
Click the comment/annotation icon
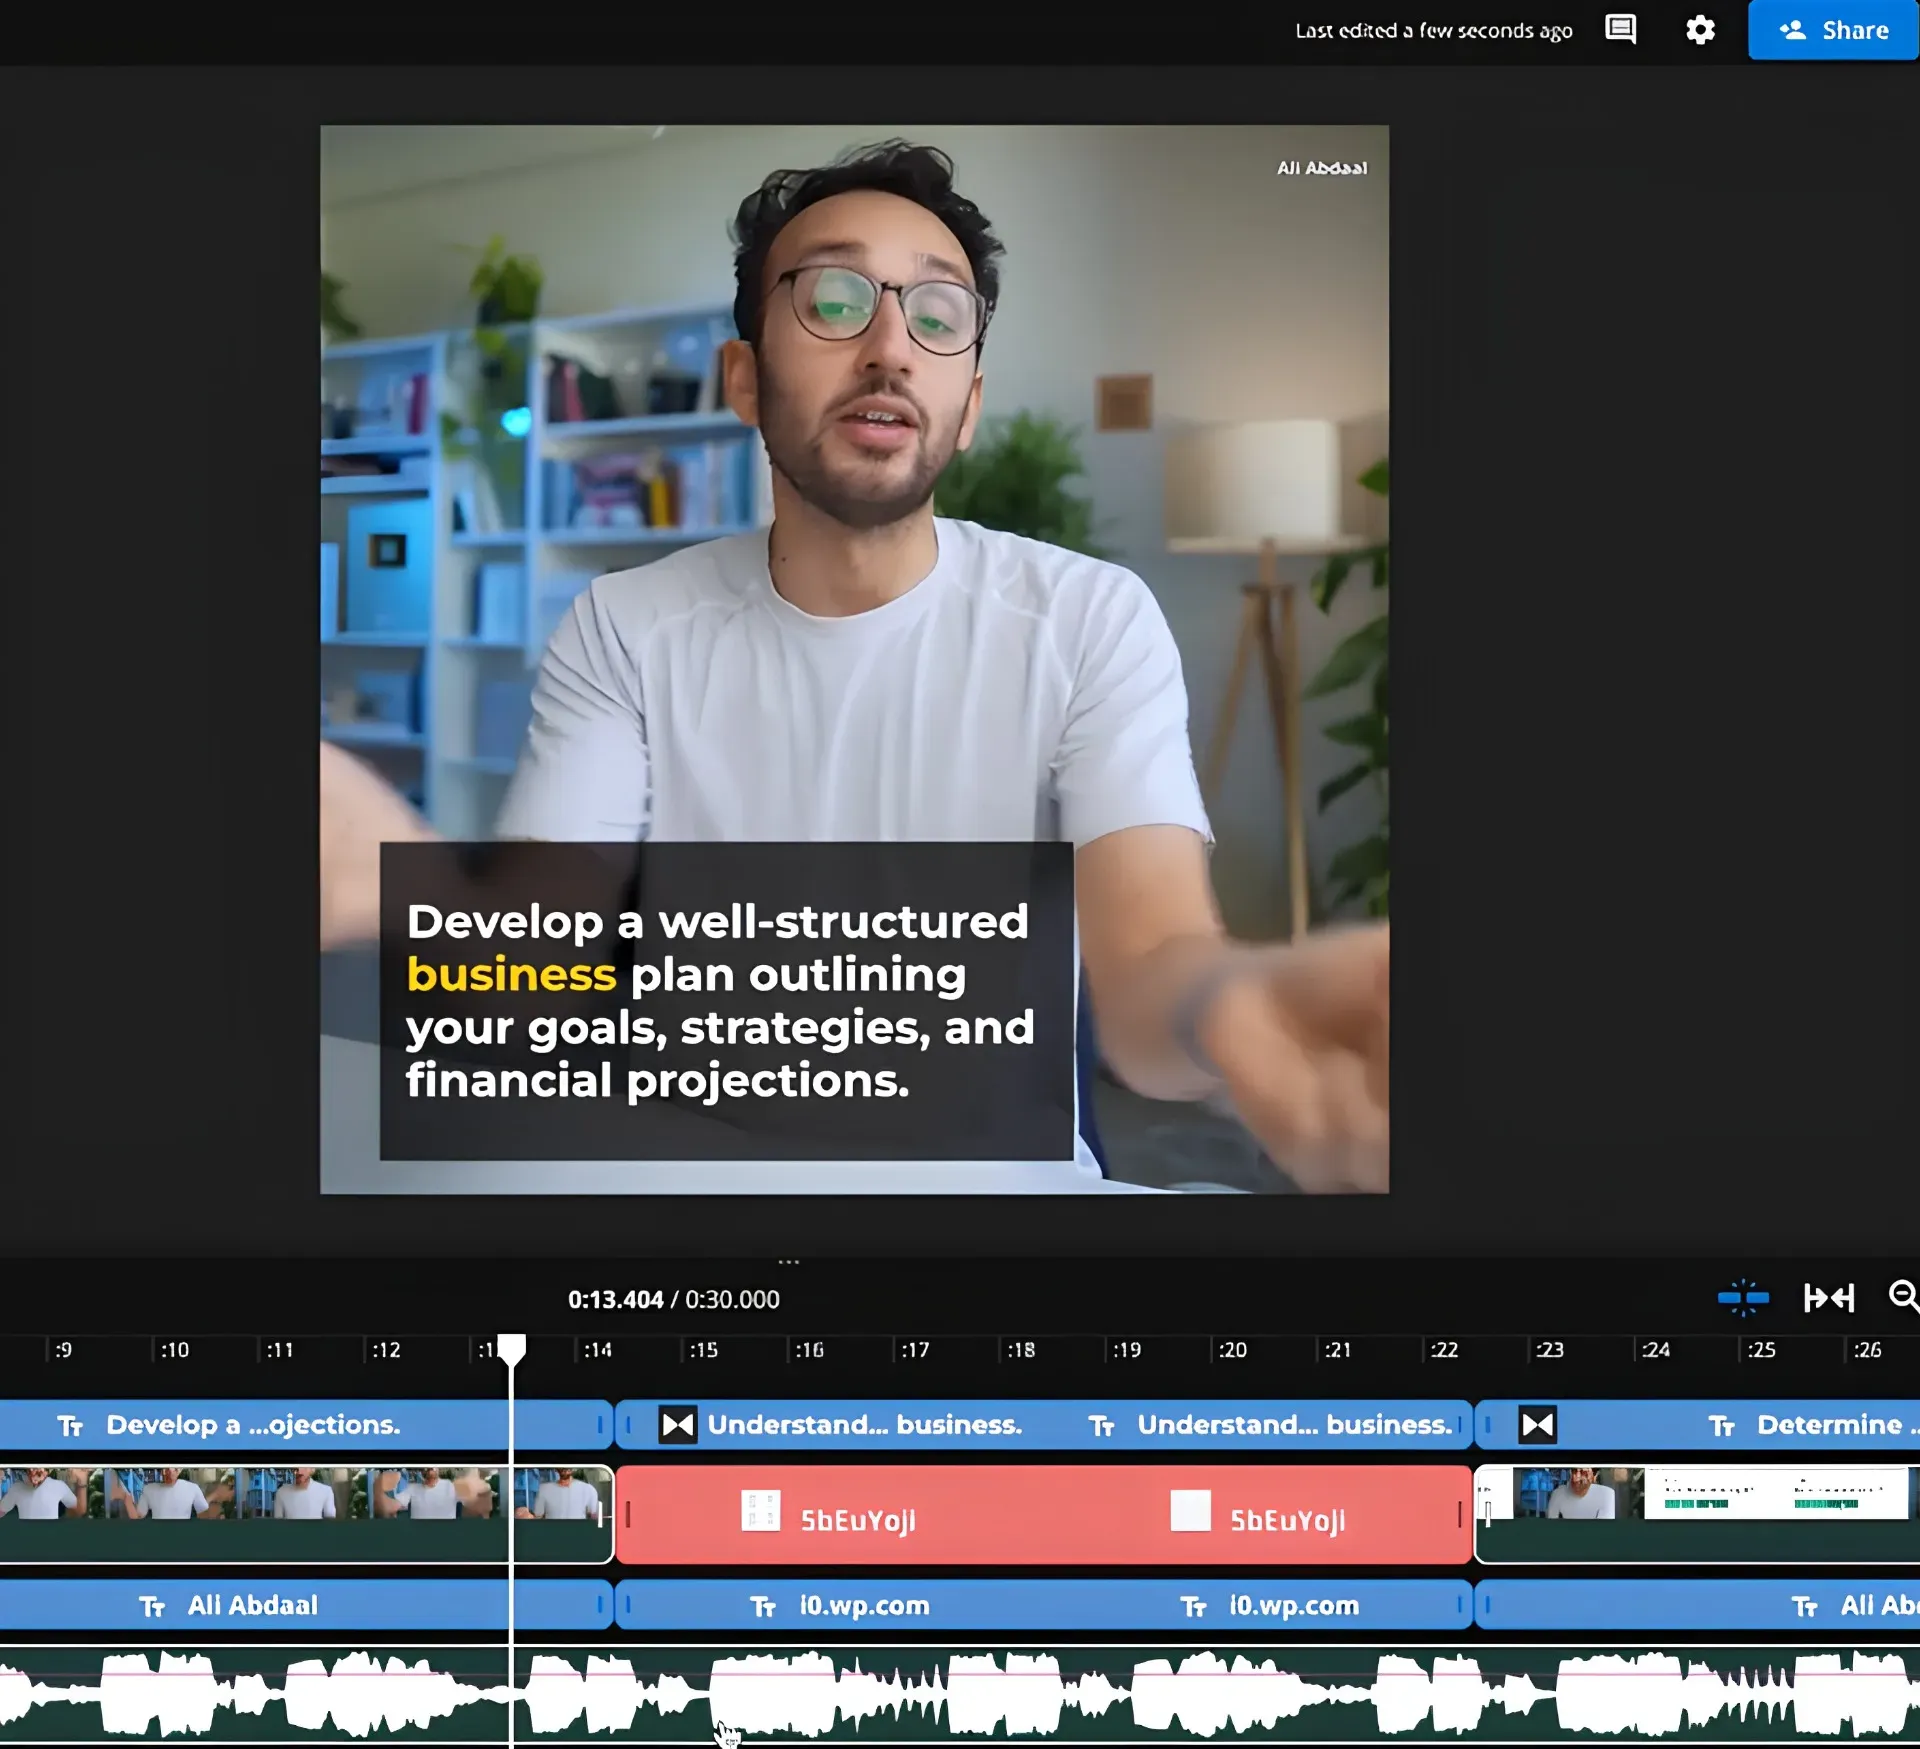tap(1621, 30)
